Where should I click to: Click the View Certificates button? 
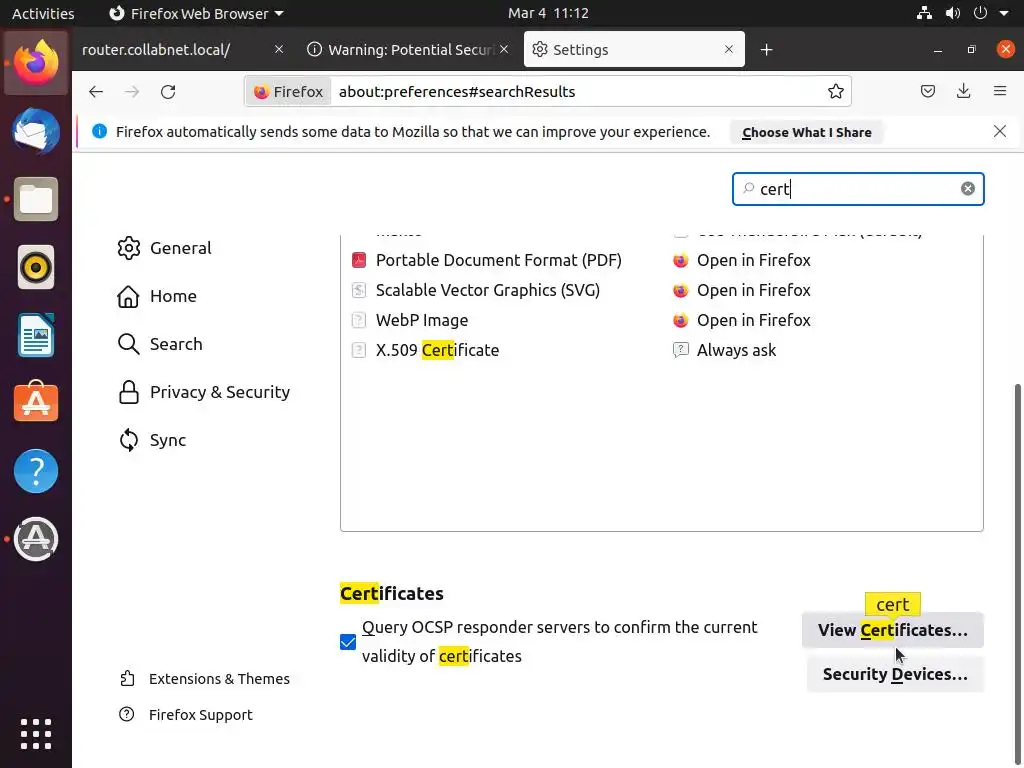(892, 630)
